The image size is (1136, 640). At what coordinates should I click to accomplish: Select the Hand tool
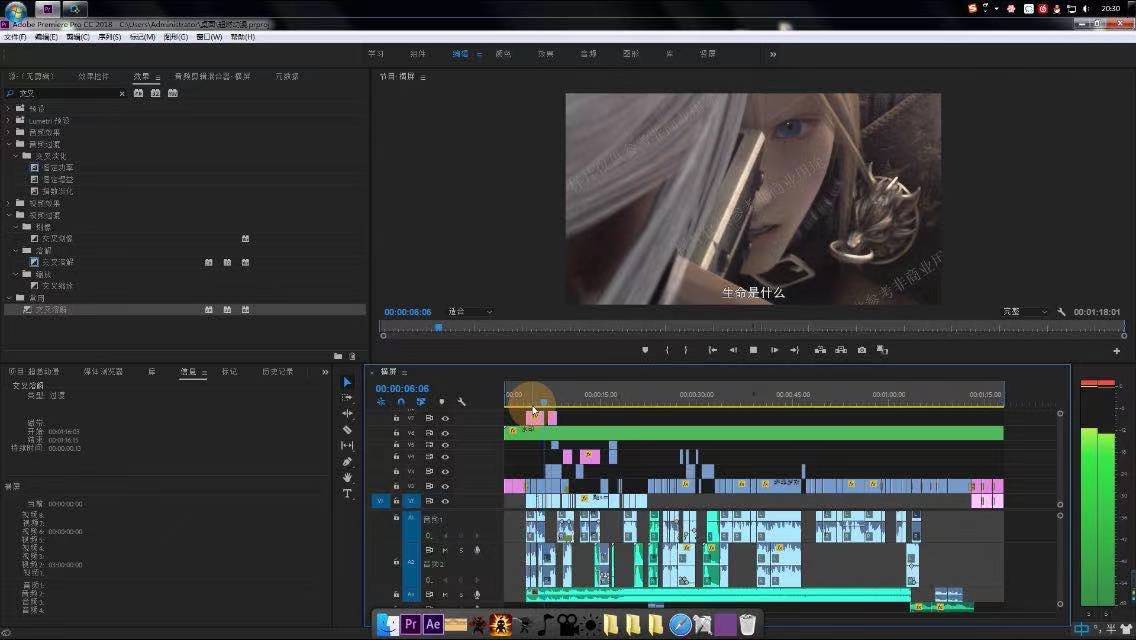tap(347, 477)
